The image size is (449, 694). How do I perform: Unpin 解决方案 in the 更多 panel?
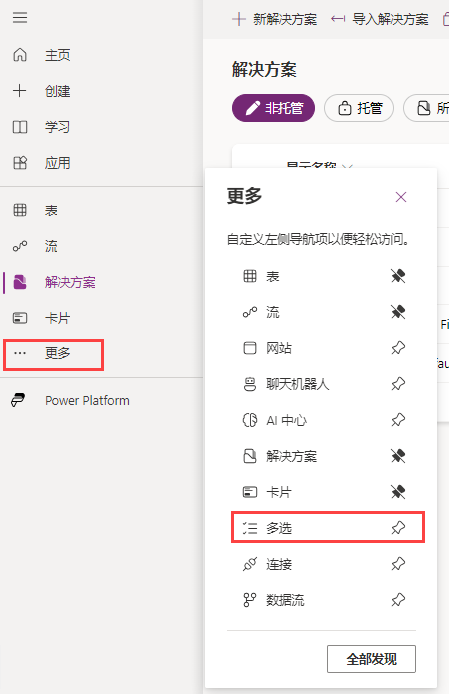click(x=398, y=456)
